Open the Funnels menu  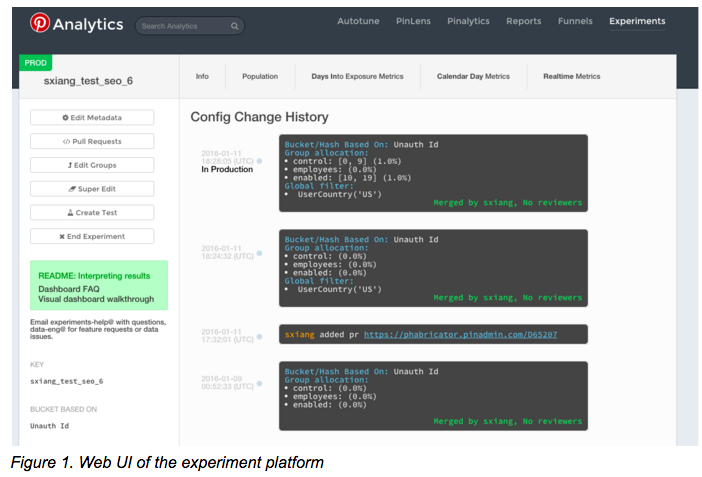(575, 21)
